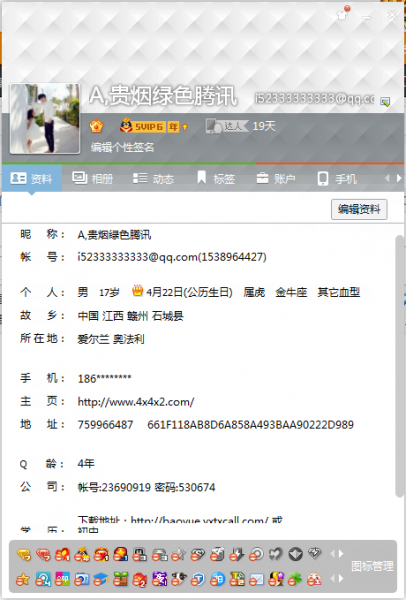
Task: Click the blue shield T icon
Action: tap(198, 579)
